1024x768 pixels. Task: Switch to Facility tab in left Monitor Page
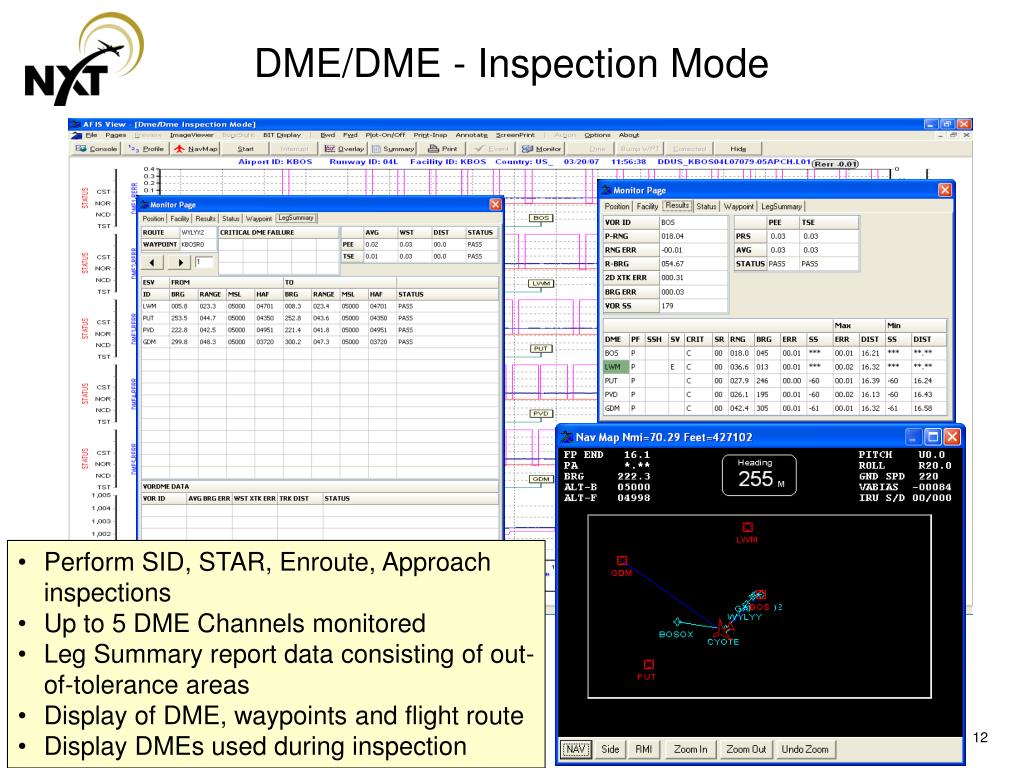tap(180, 219)
